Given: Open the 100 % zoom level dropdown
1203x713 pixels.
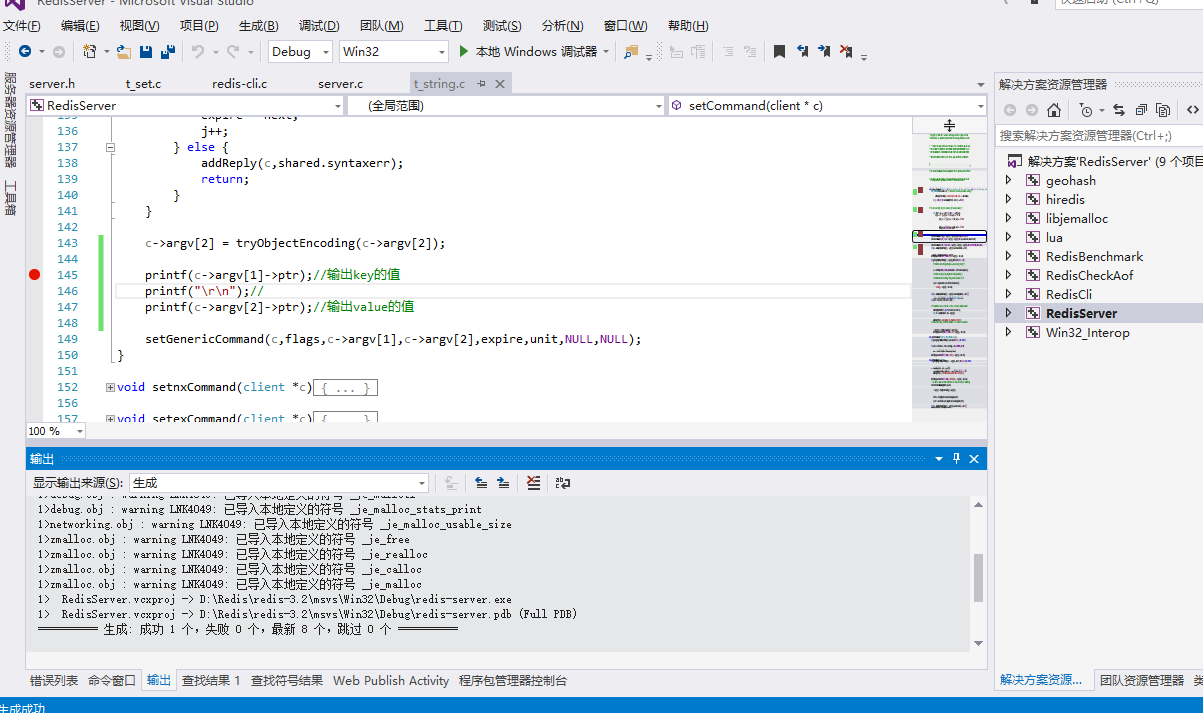Looking at the screenshot, I should click(x=56, y=431).
